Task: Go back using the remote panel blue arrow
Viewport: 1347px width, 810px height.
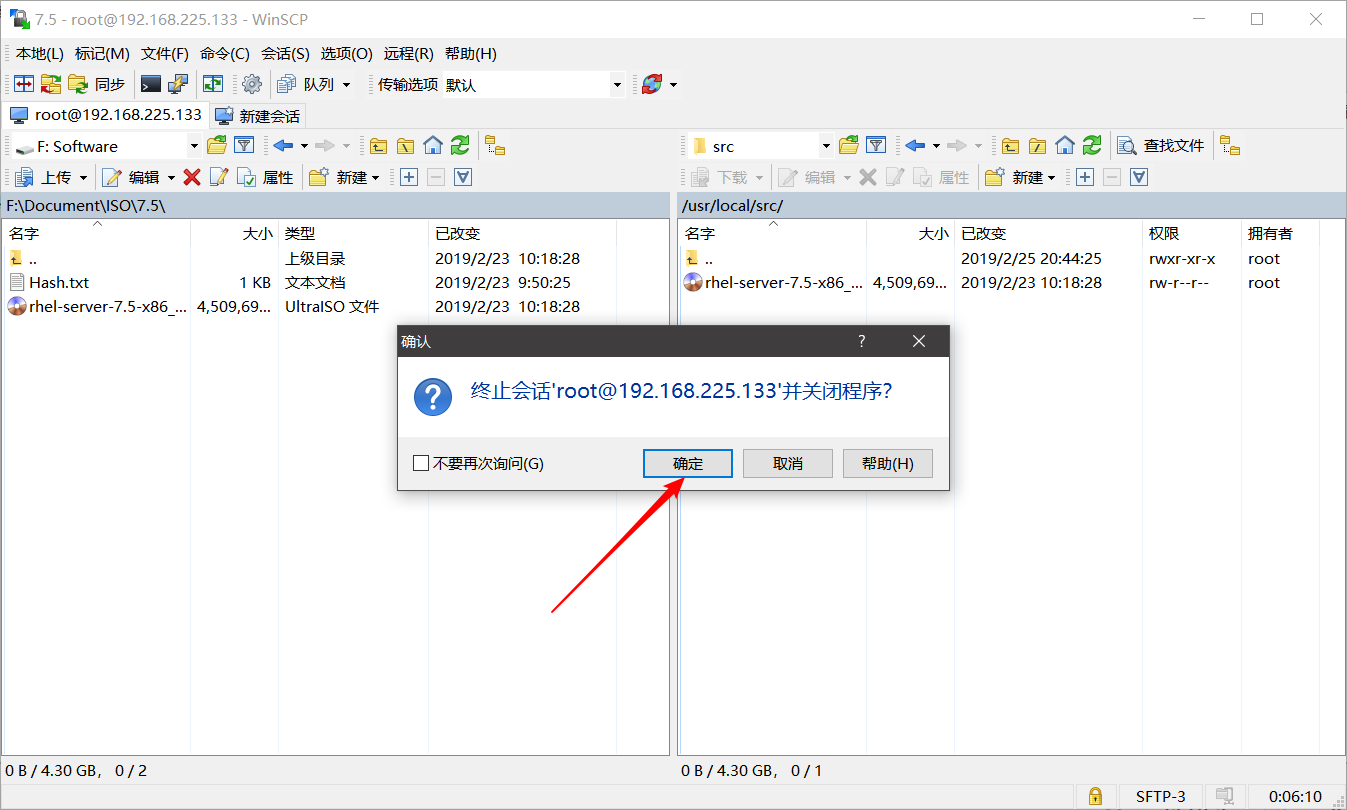Action: [x=915, y=146]
